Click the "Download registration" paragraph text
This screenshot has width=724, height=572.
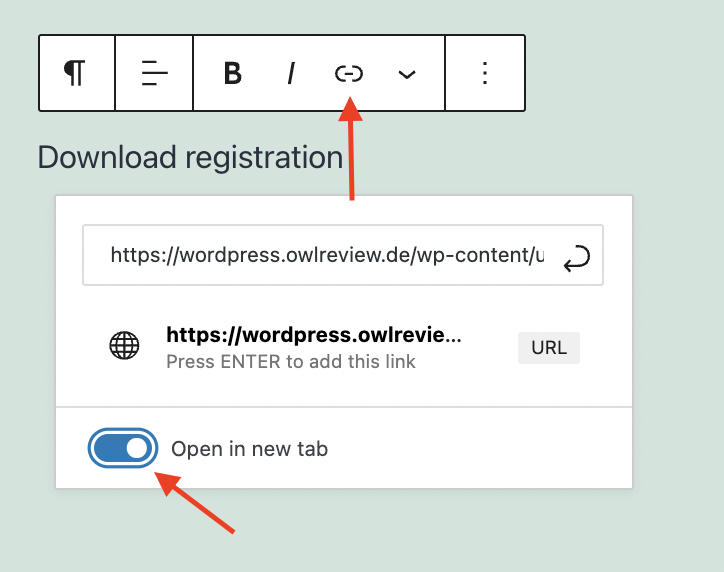[190, 157]
